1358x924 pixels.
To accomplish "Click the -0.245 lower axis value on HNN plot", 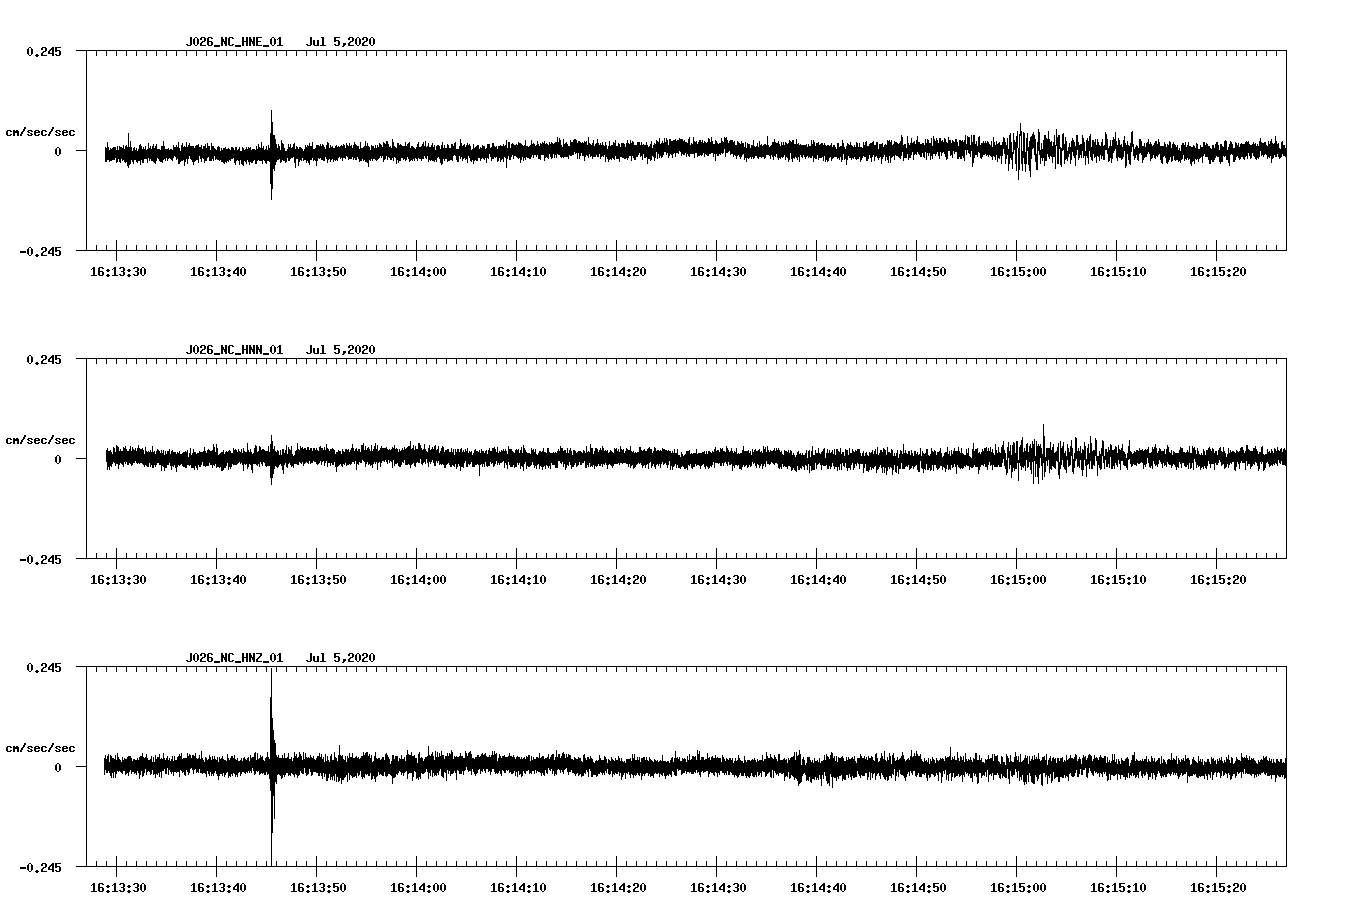I will tap(40, 560).
